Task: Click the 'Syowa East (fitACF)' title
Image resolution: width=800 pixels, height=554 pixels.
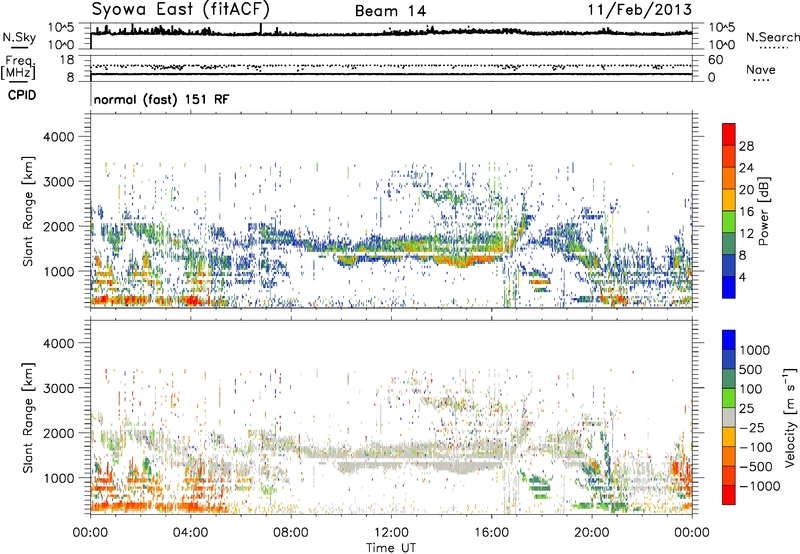Action: coord(180,9)
